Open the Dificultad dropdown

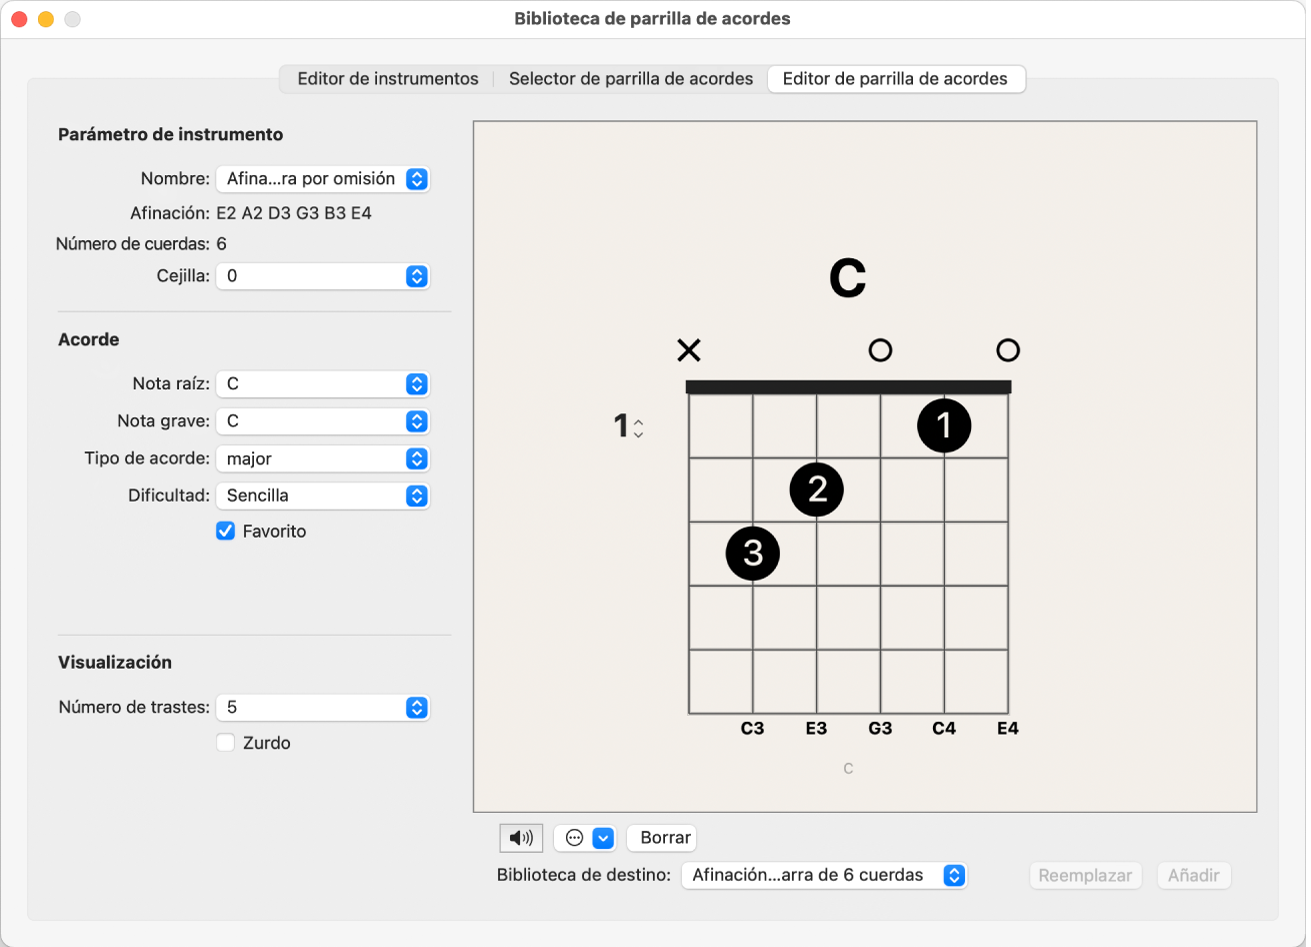click(x=322, y=496)
